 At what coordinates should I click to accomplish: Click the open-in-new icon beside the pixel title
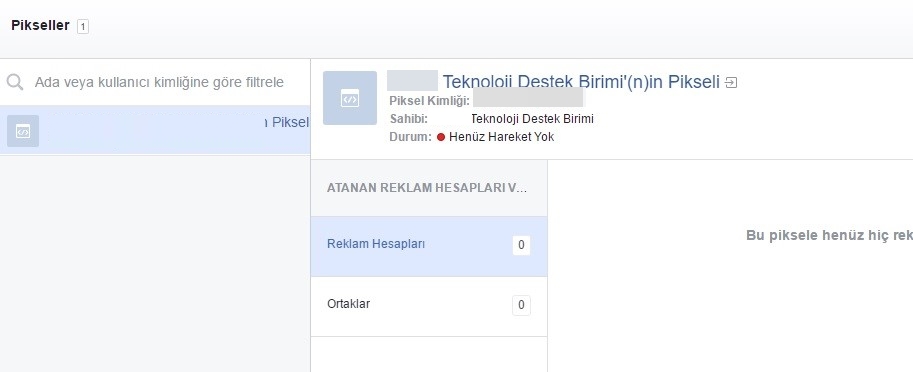click(731, 83)
